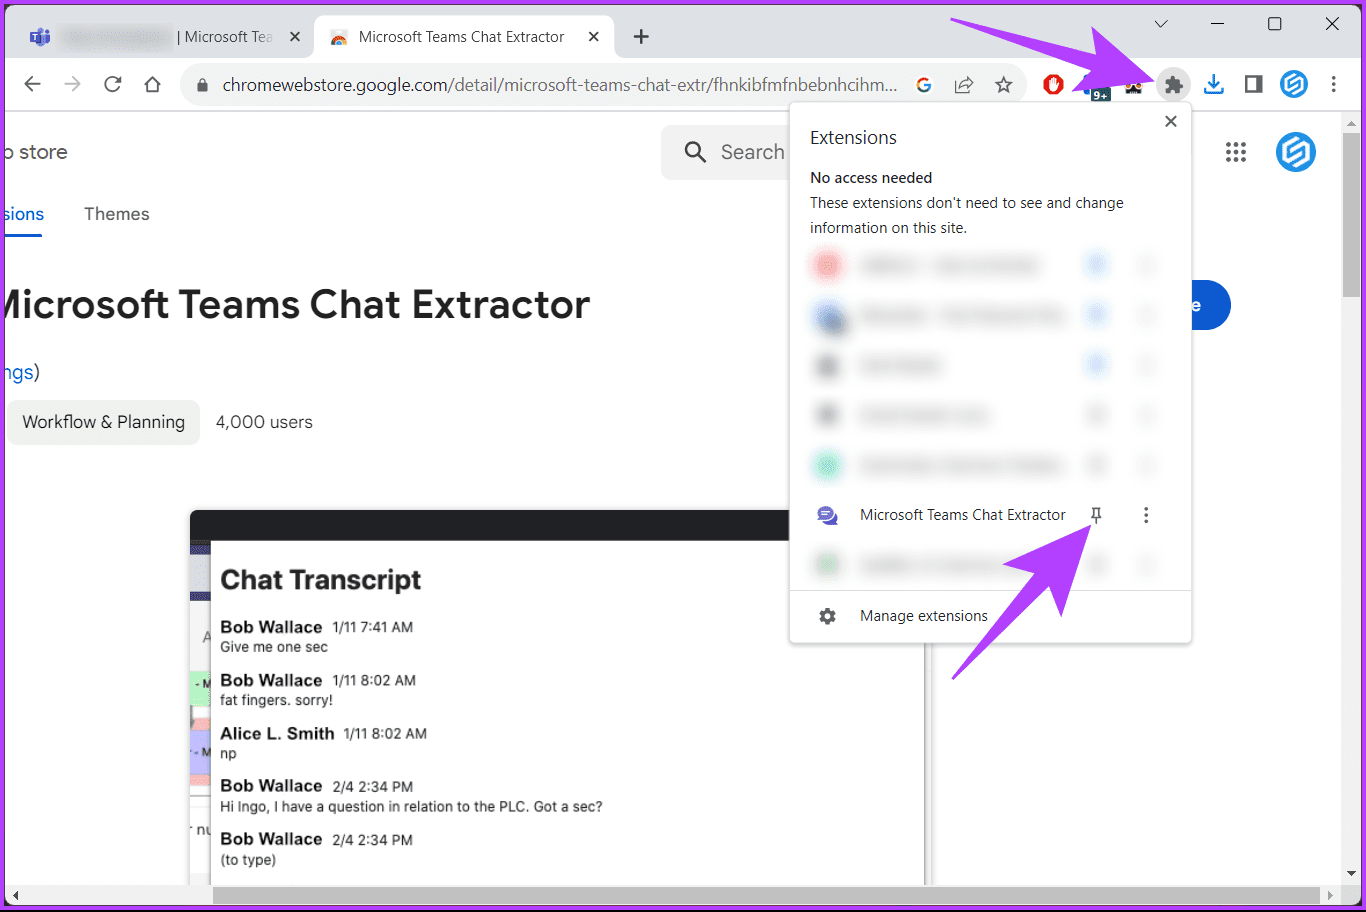Viewport: 1366px width, 912px height.
Task: Open the red ad blocker extension
Action: 1053,85
